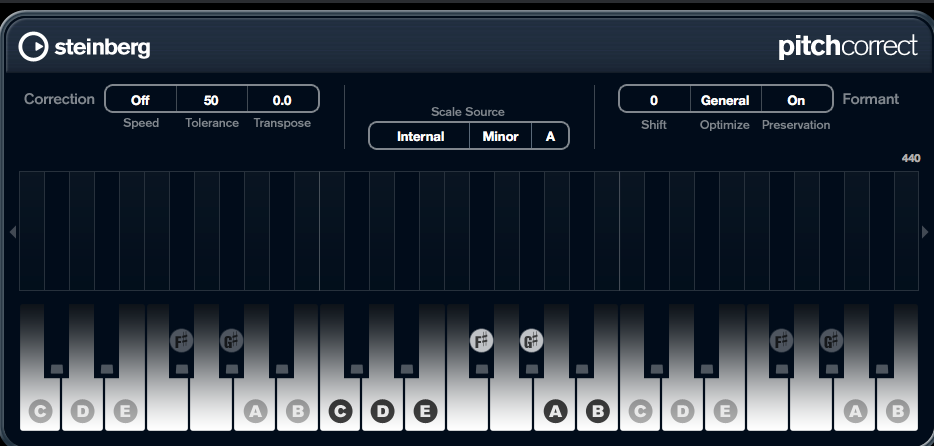Click the A note in the rightmost octave
Image resolution: width=934 pixels, height=446 pixels.
point(855,411)
